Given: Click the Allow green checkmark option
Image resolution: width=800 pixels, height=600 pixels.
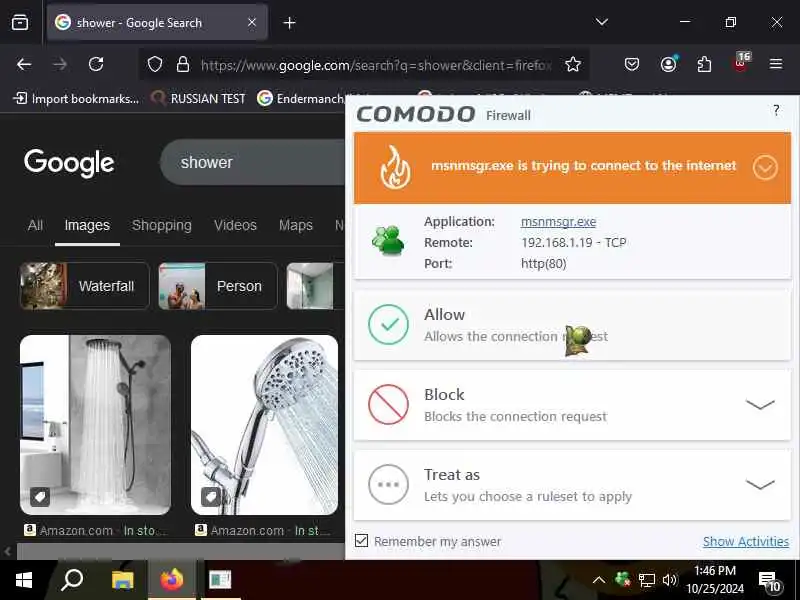Looking at the screenshot, I should 572,325.
